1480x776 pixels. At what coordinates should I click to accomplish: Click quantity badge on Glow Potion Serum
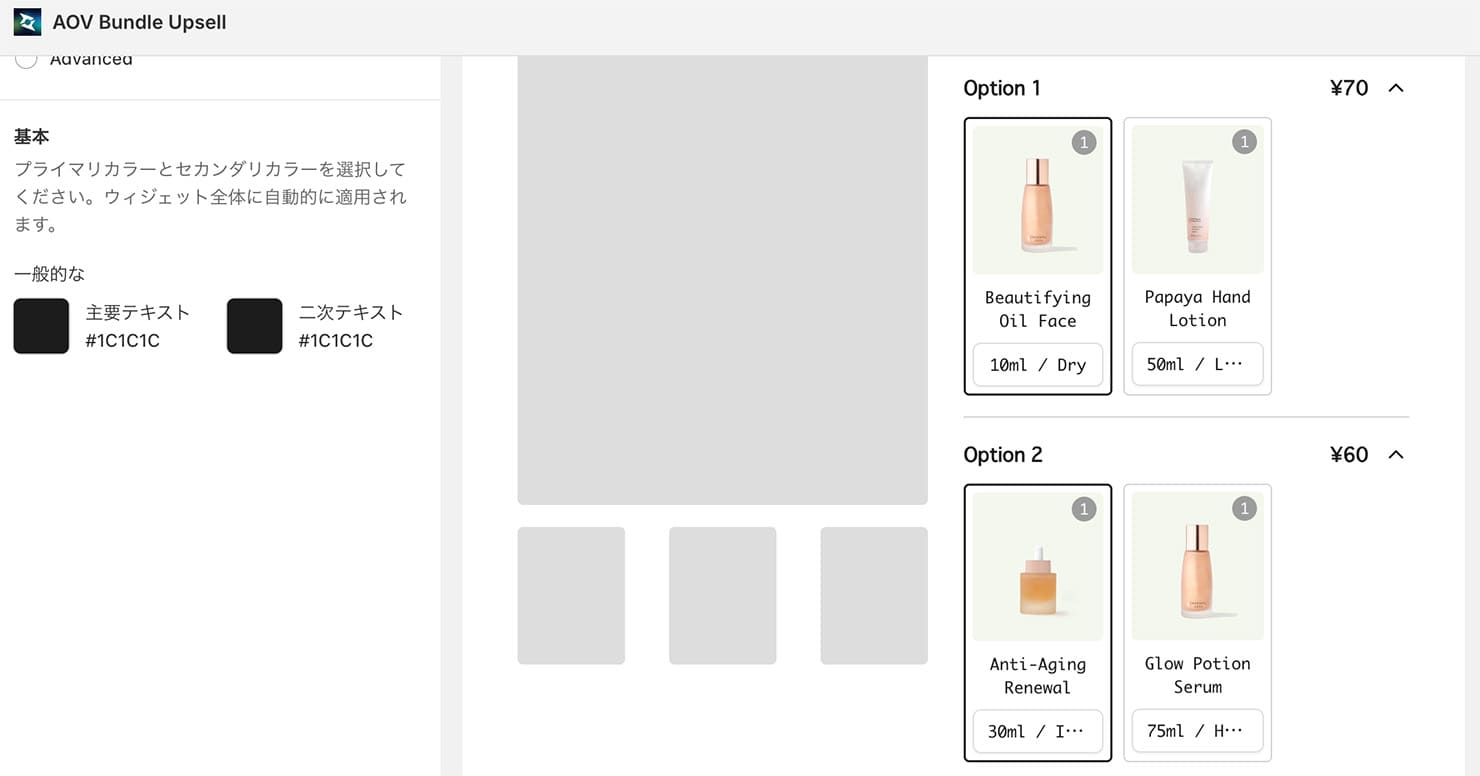pos(1244,510)
